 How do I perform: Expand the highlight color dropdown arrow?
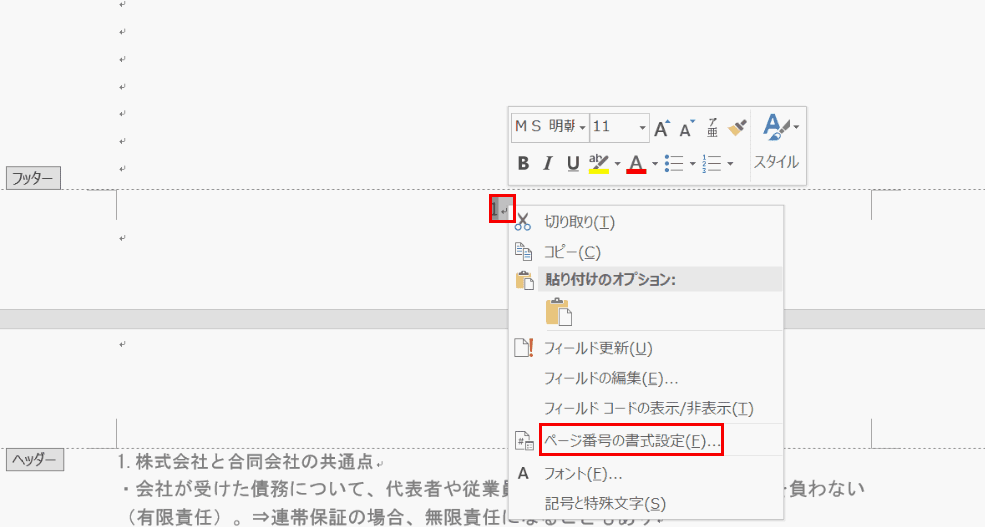click(617, 163)
